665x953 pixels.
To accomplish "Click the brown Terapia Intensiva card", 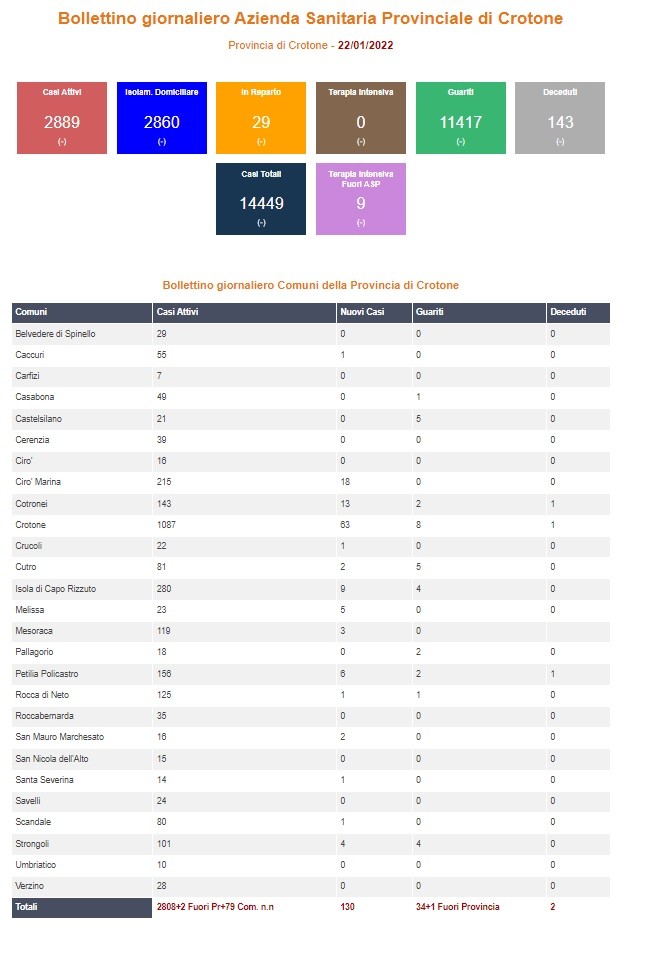I will pyautogui.click(x=360, y=118).
